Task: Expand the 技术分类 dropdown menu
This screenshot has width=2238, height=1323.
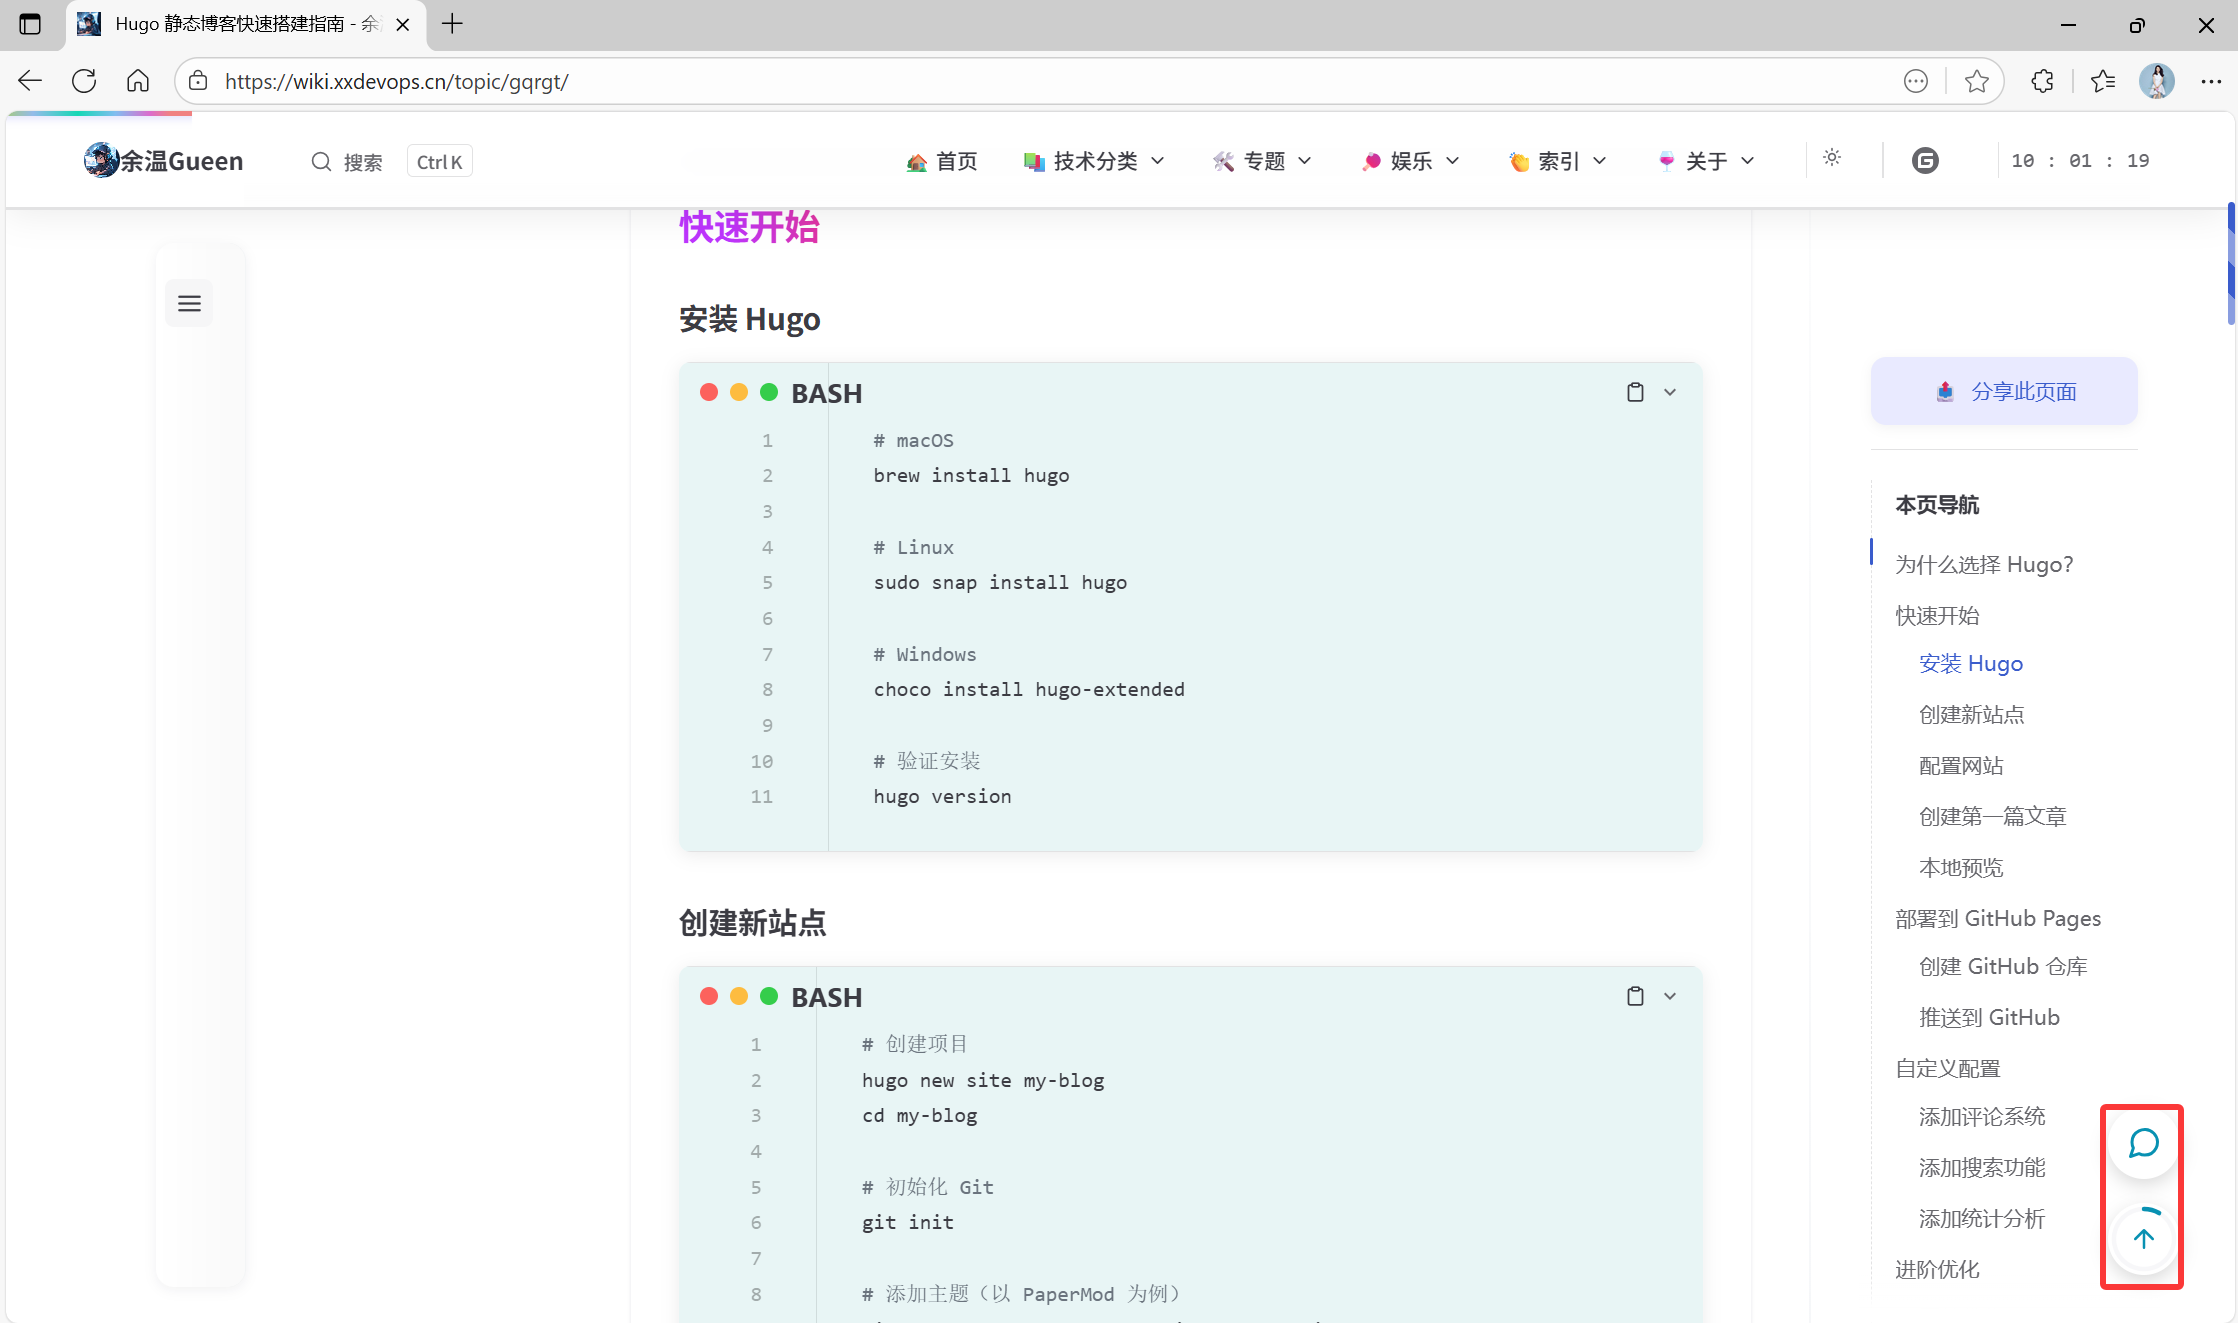Action: pyautogui.click(x=1095, y=161)
